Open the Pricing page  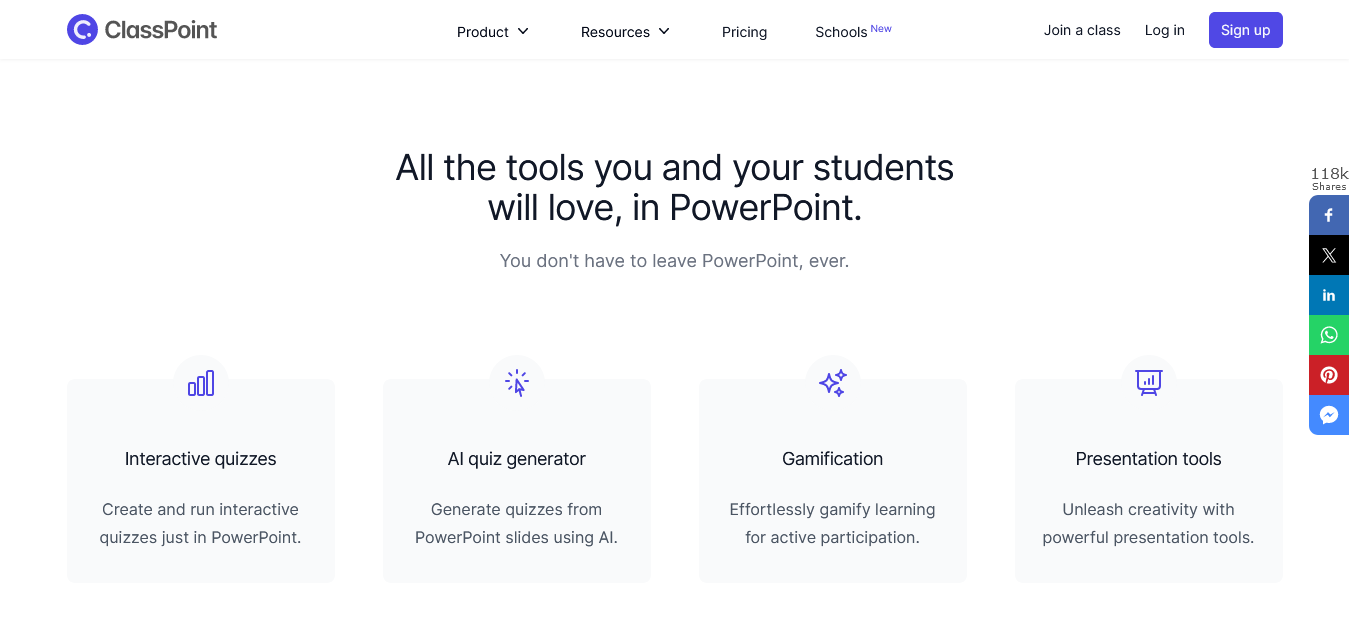click(744, 32)
